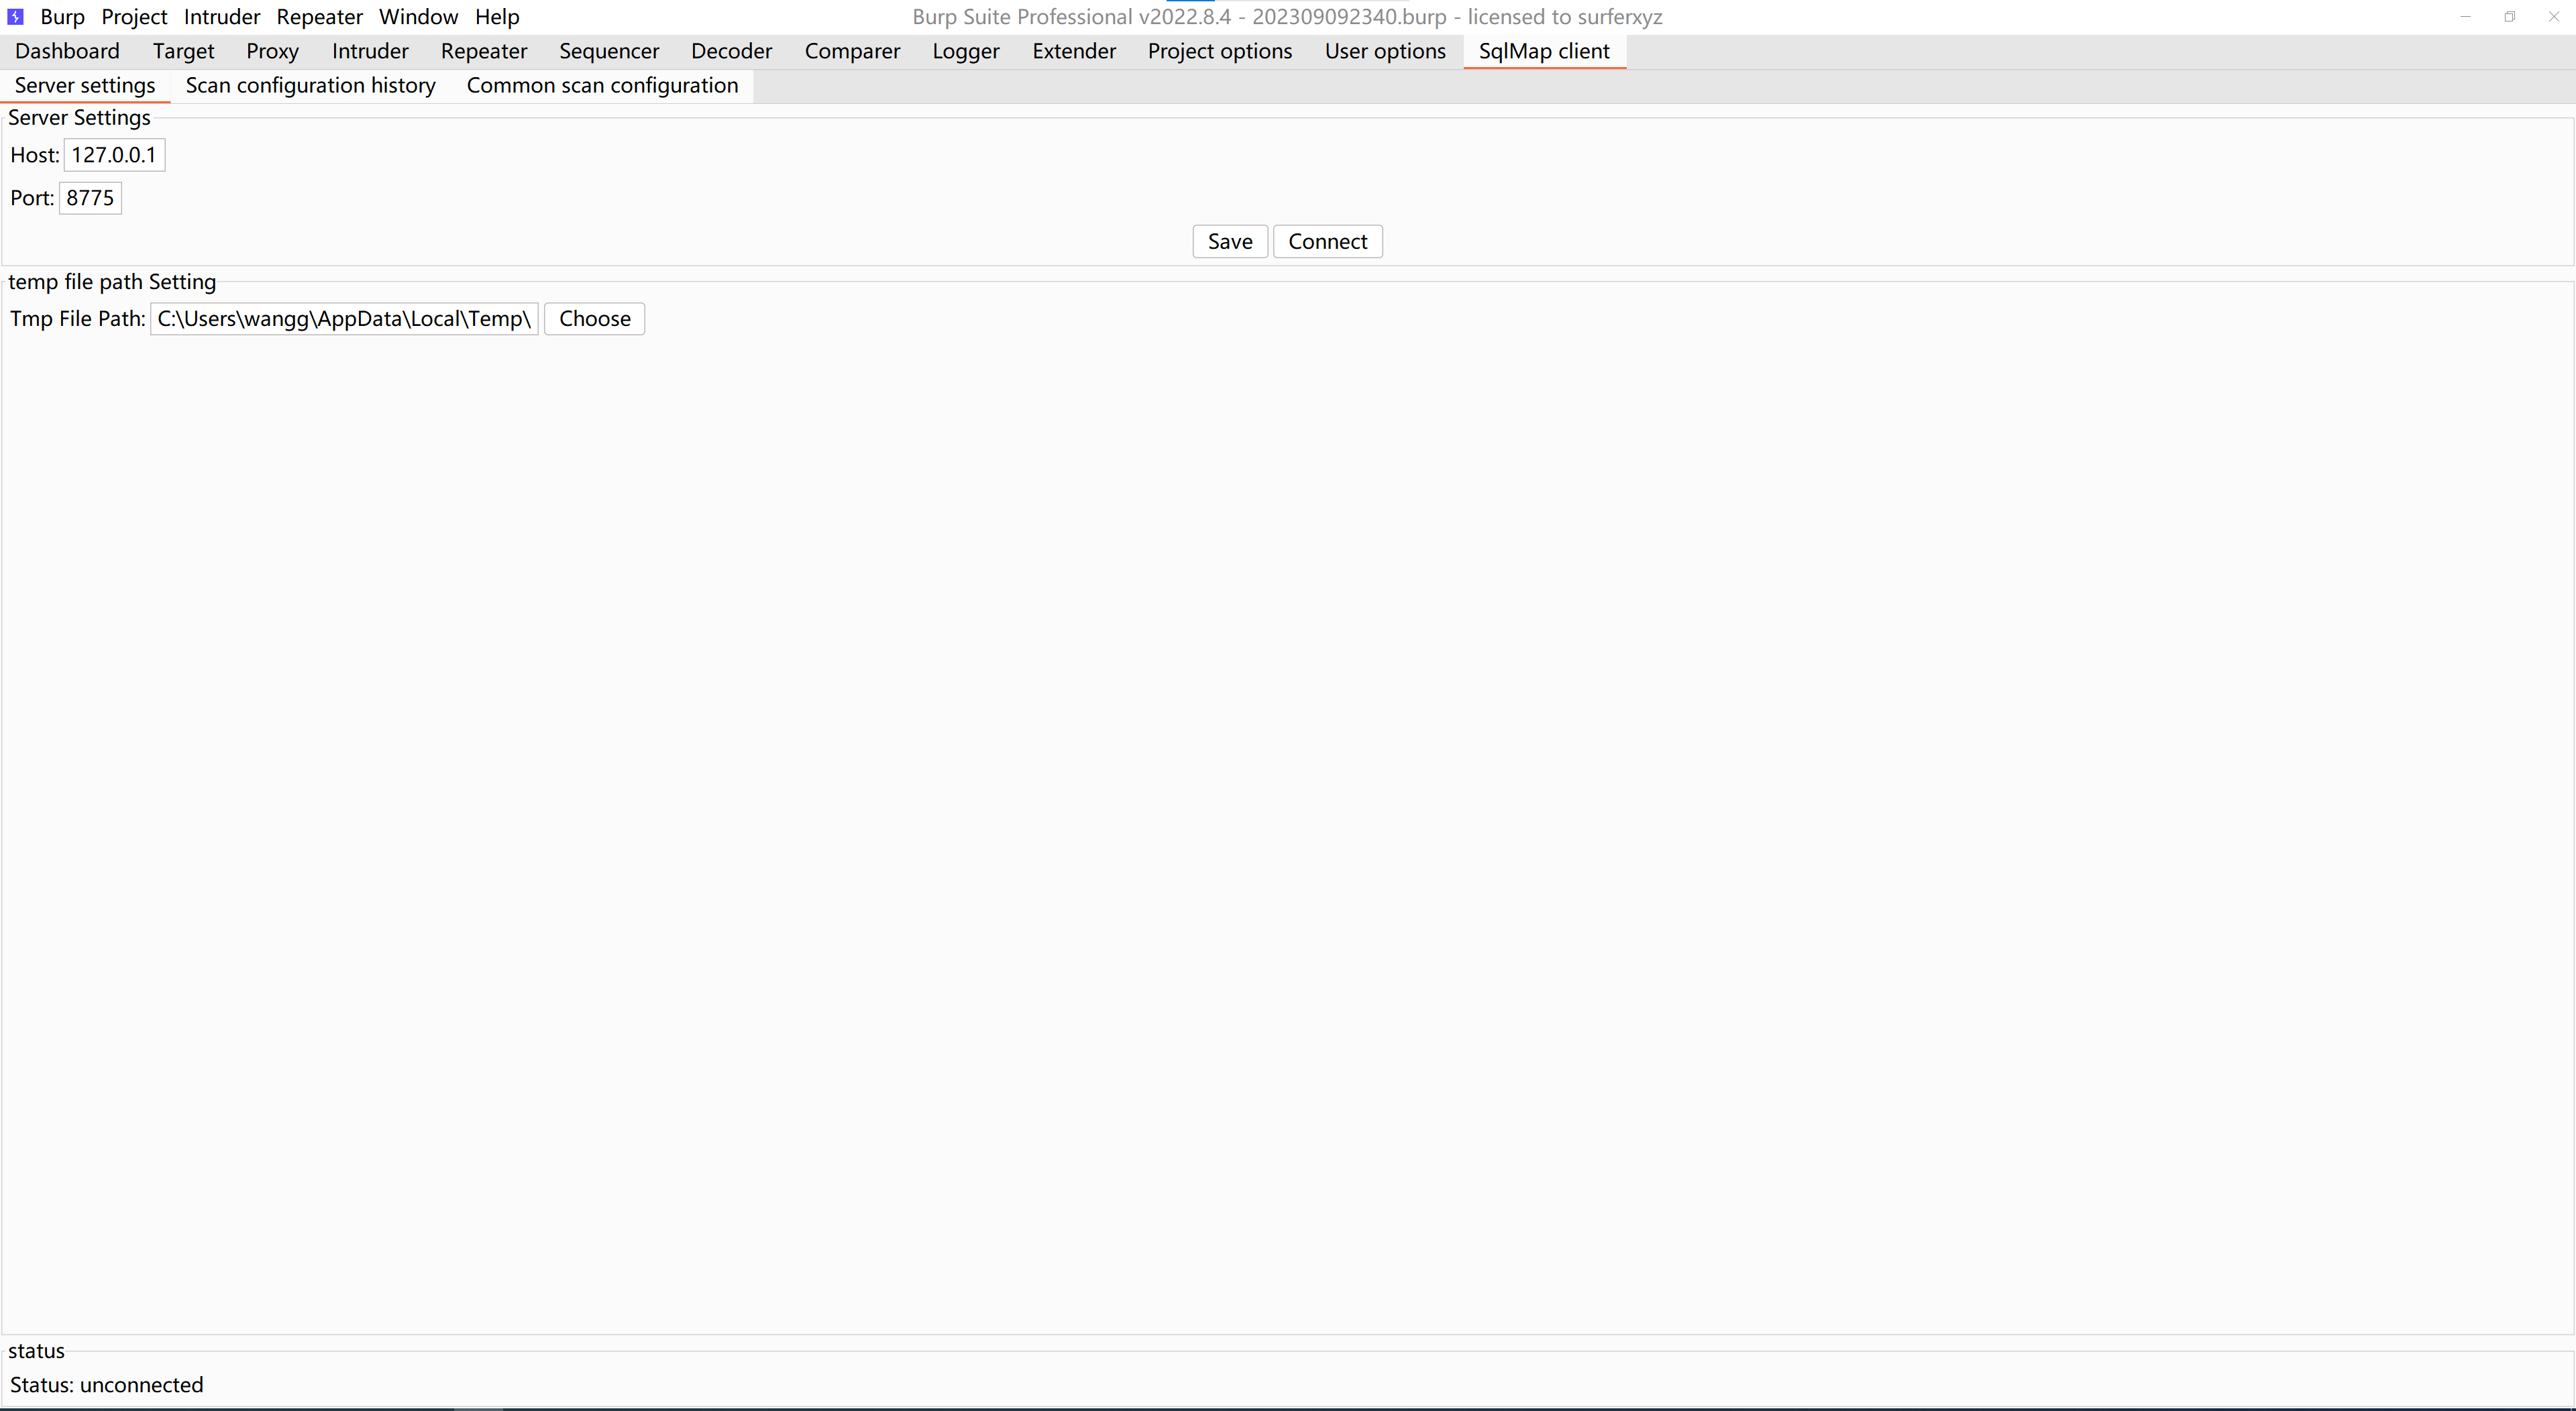Switch to the Proxy tab
The image size is (2576, 1411).
pos(272,51)
